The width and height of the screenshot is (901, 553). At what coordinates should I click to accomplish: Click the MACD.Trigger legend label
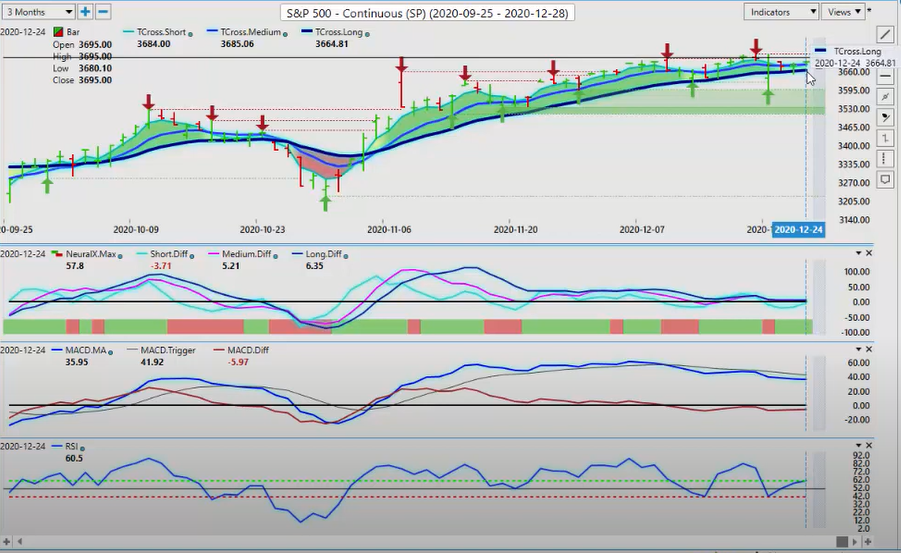coord(168,350)
